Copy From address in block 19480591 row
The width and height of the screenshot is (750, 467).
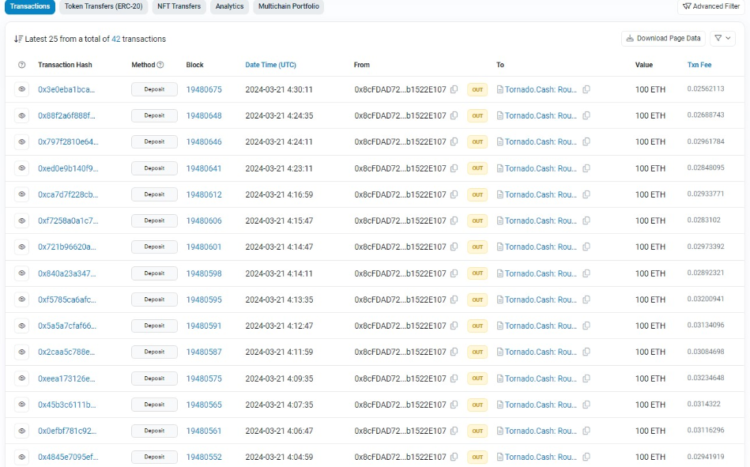tap(454, 325)
